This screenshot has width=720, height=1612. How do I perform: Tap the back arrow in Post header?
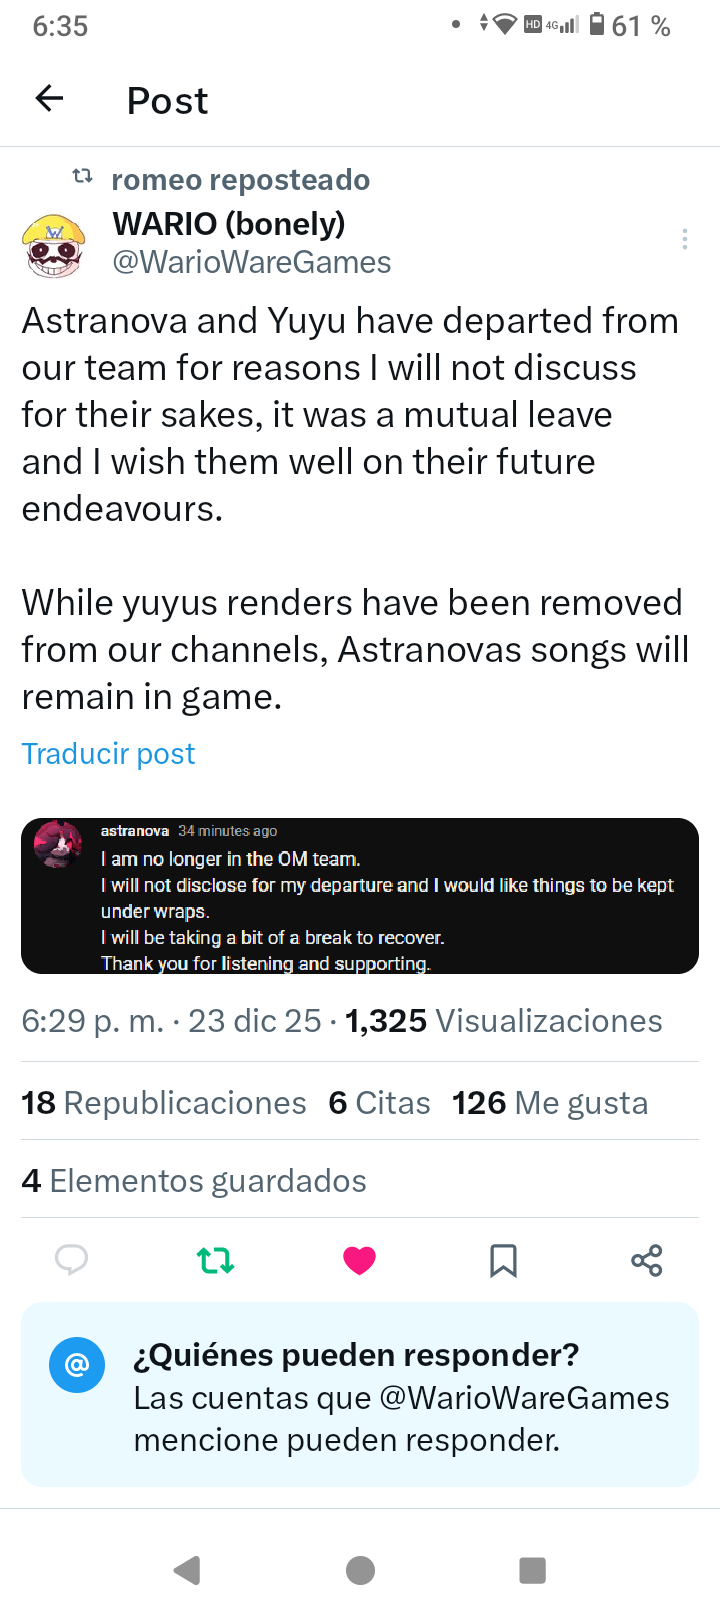(49, 98)
